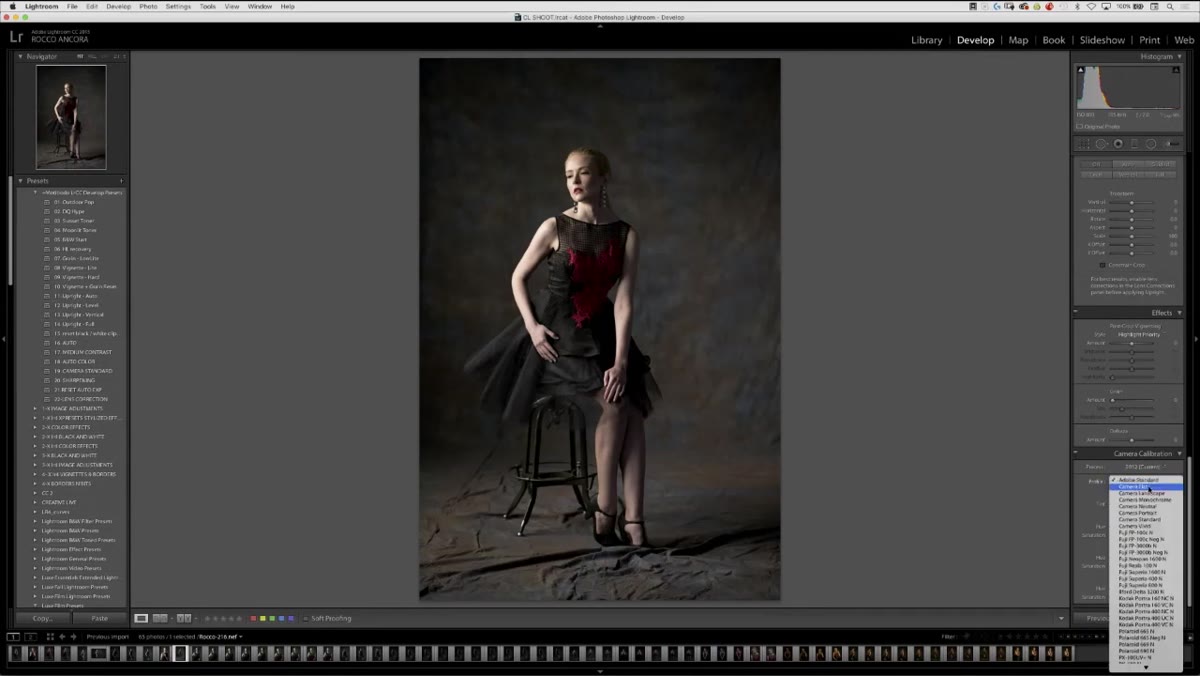Viewport: 1200px width, 676px height.
Task: Enable Constrain Crop checkbox
Action: (1103, 265)
